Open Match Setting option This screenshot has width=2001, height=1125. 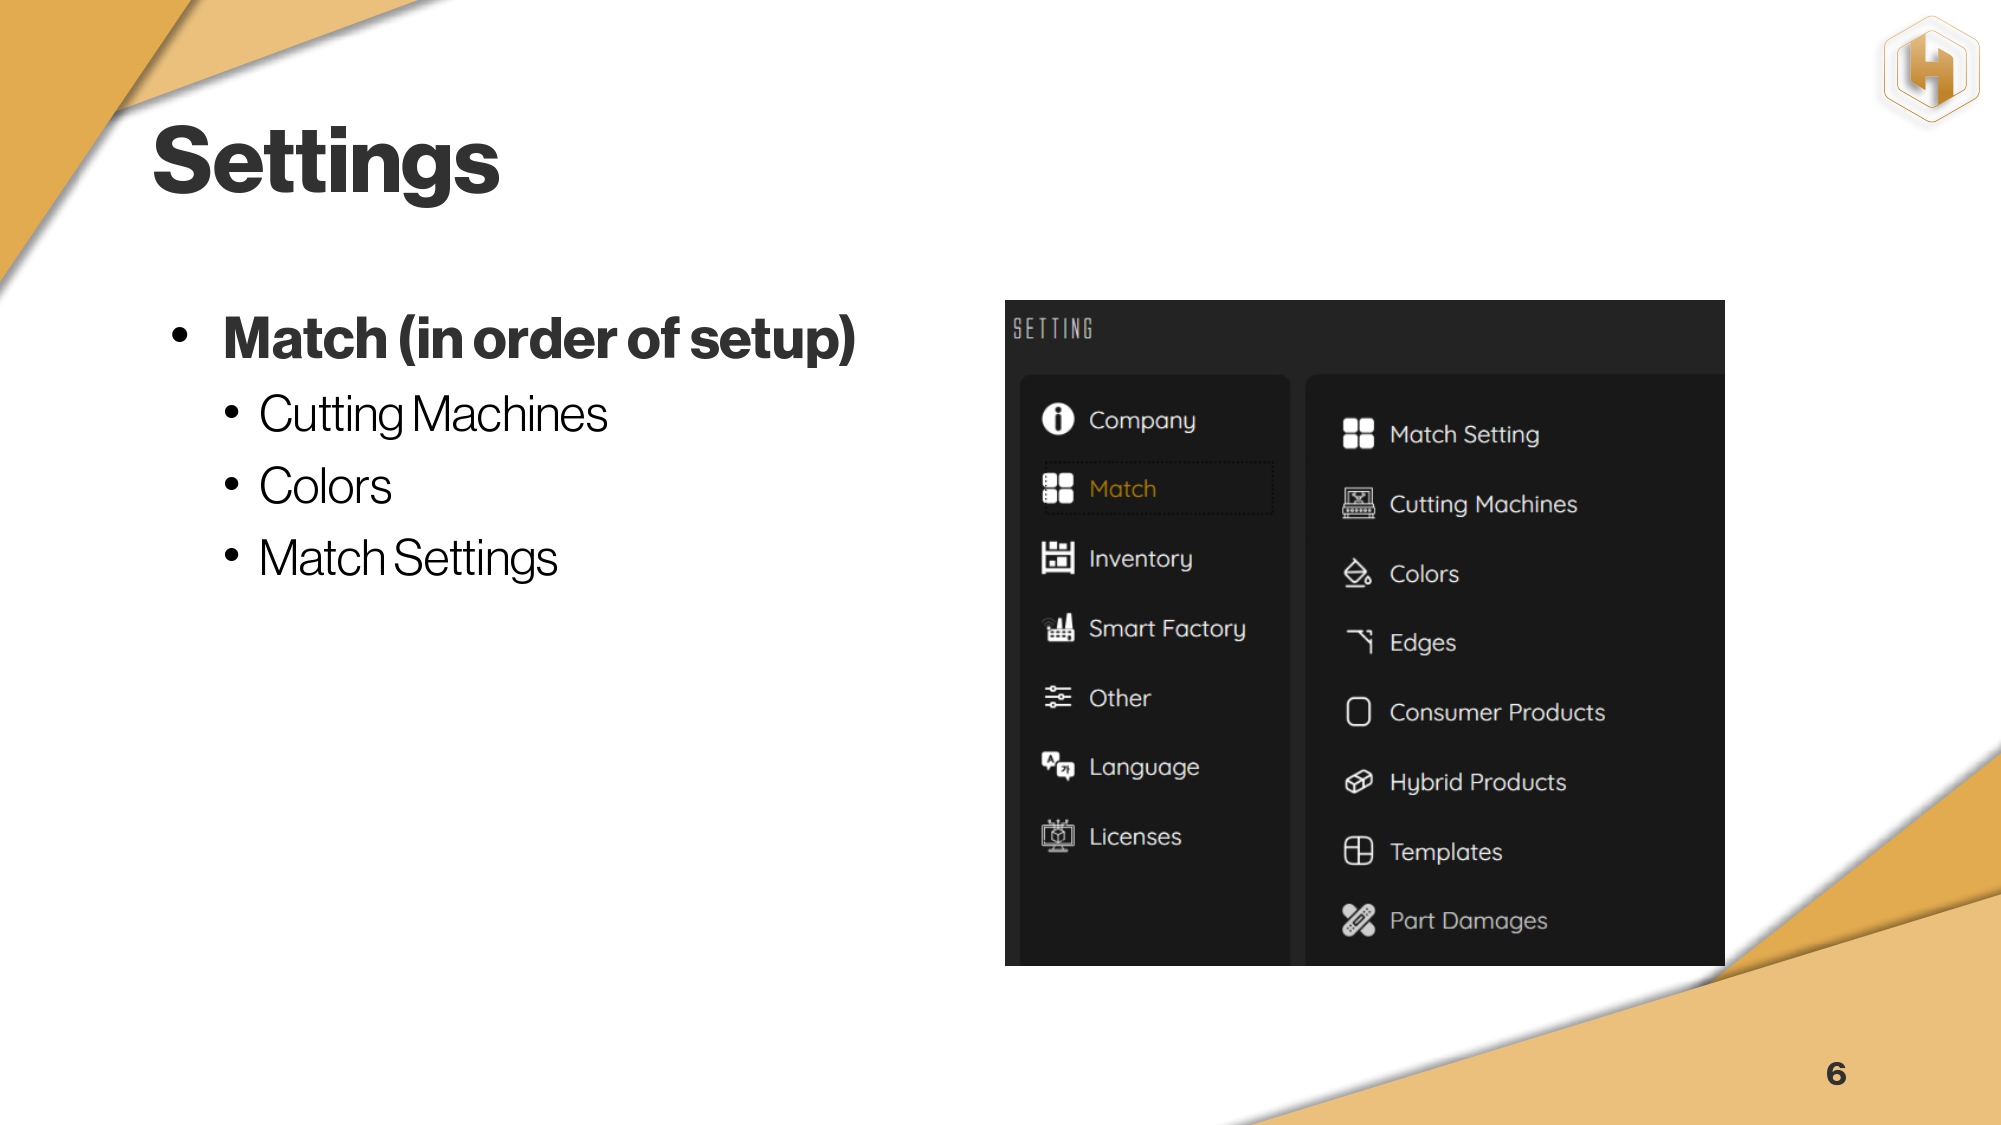point(1463,434)
